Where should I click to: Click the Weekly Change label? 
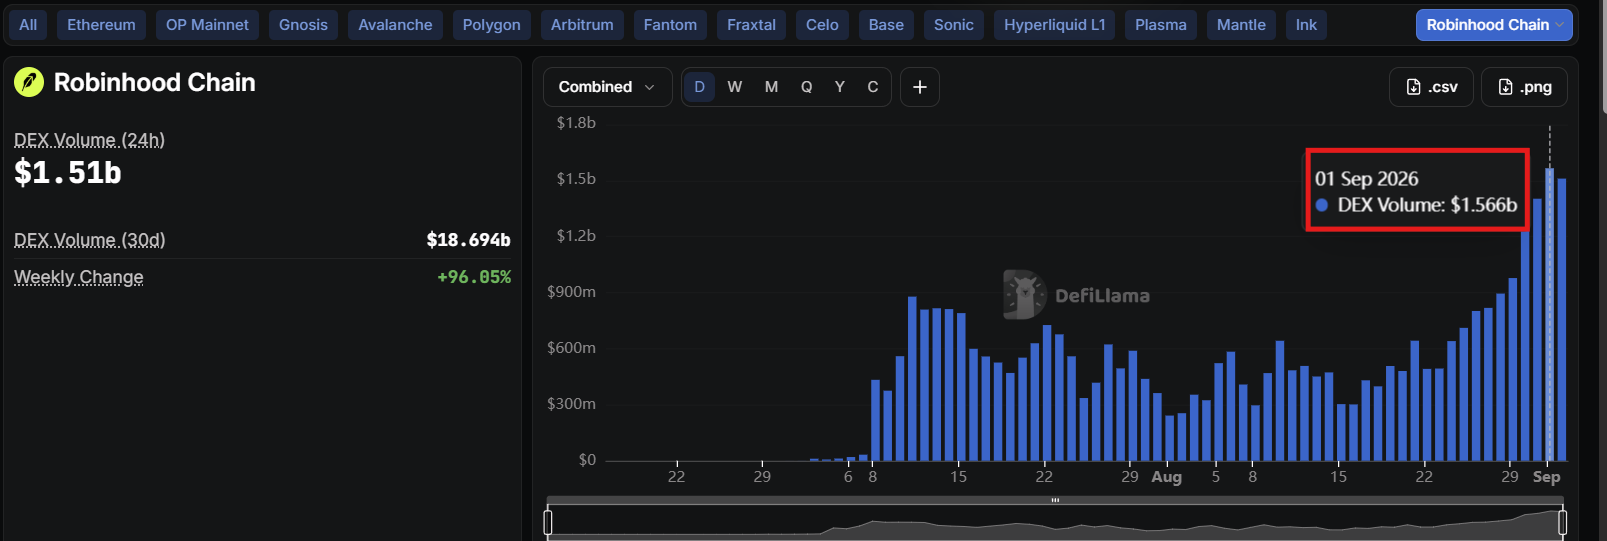(x=78, y=277)
